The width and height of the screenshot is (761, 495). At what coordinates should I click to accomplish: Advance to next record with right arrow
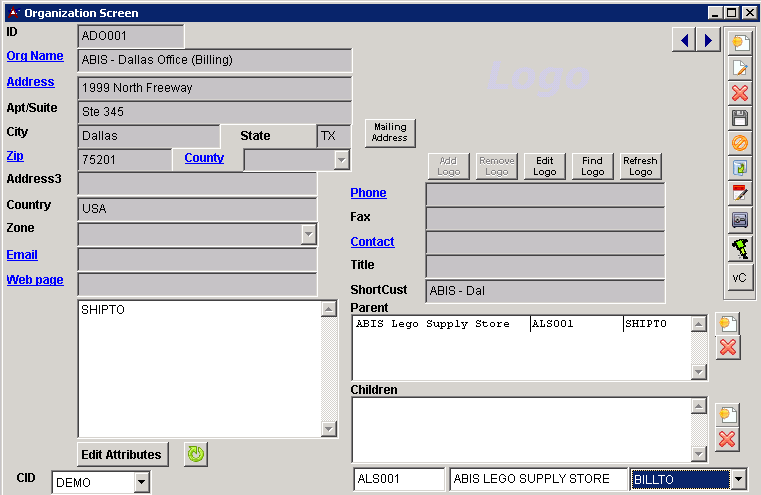708,40
